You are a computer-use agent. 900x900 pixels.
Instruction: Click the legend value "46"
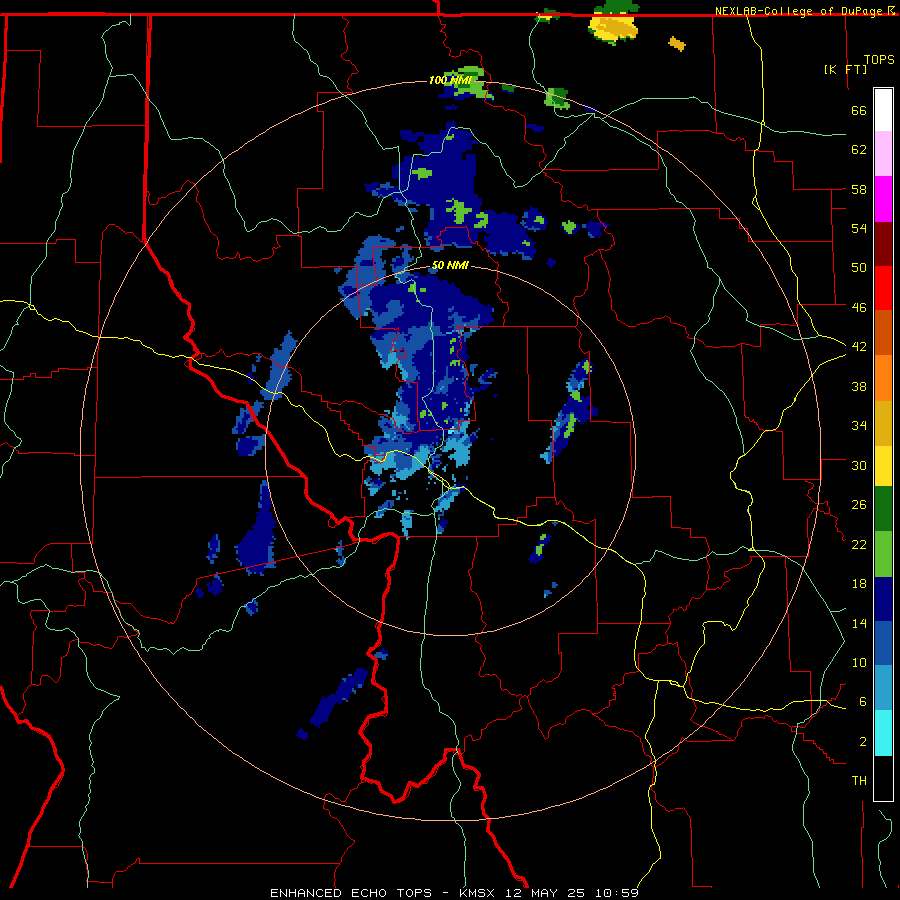(x=859, y=307)
